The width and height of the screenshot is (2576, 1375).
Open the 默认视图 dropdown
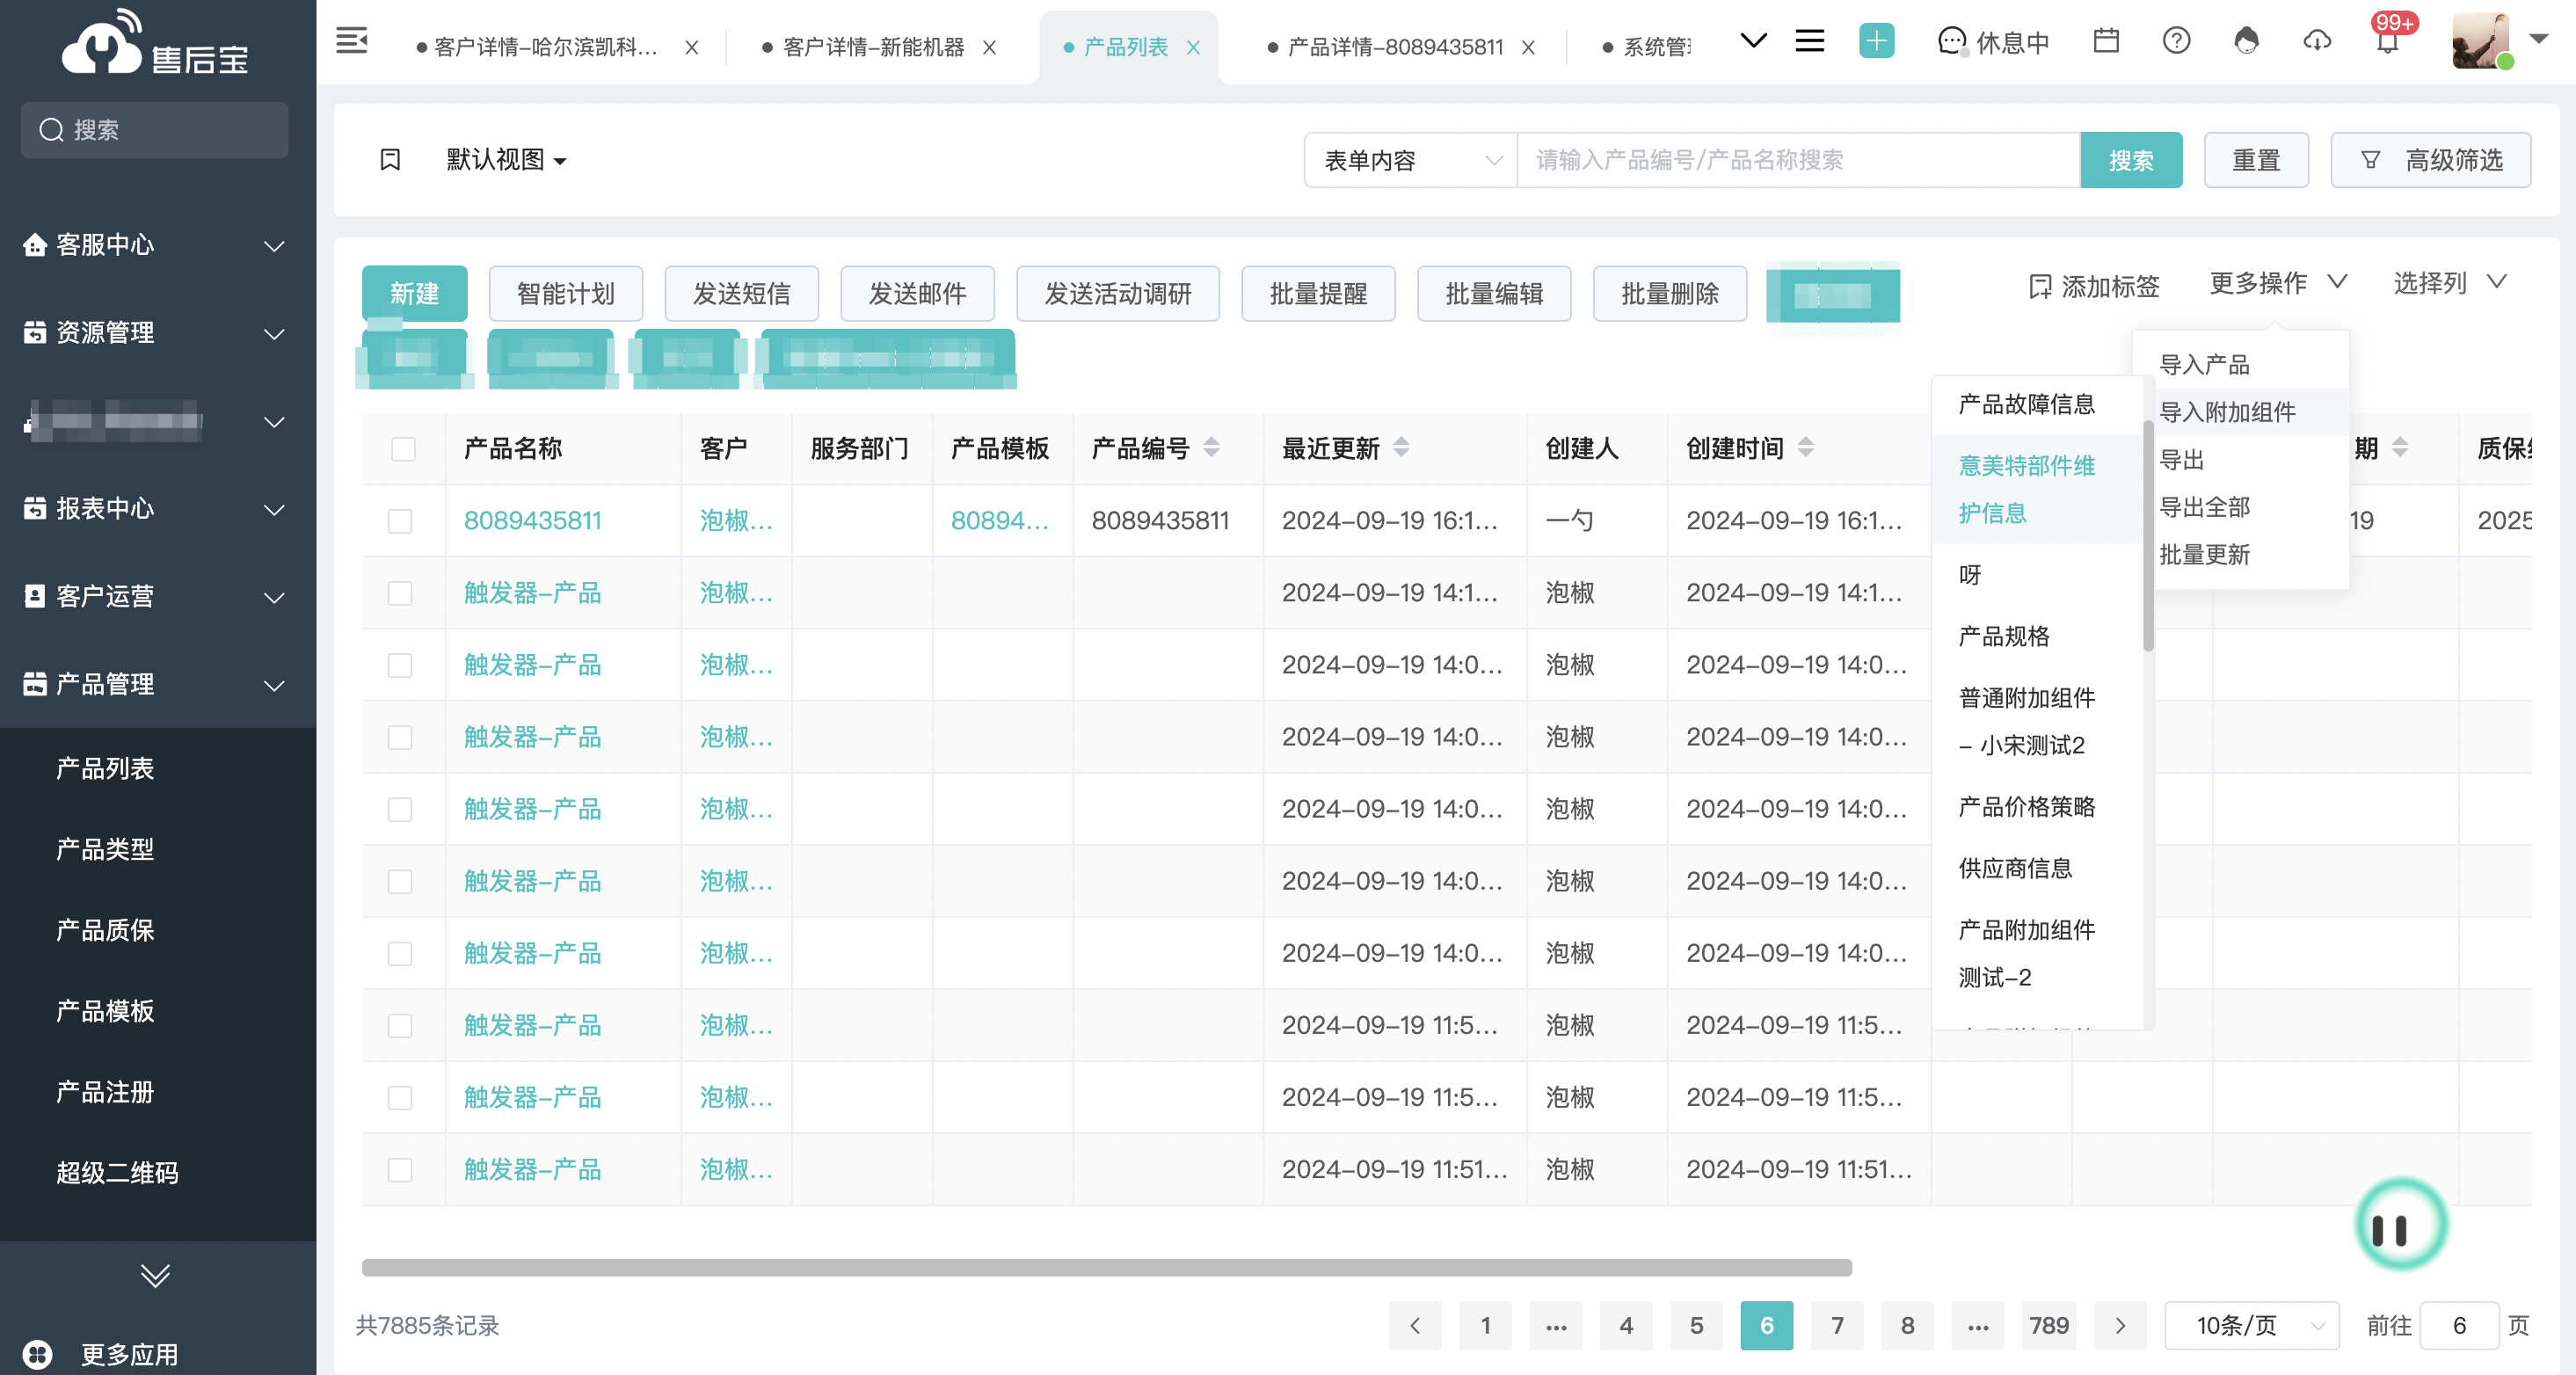tap(506, 160)
